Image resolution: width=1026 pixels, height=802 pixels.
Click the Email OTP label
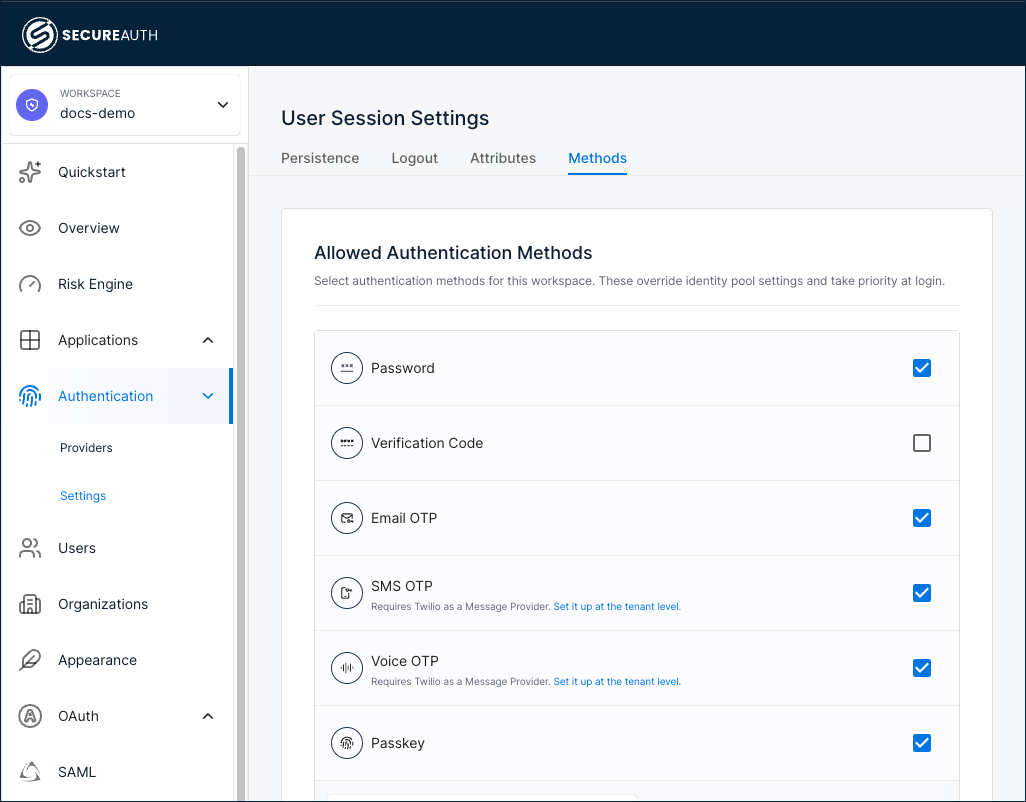[404, 518]
